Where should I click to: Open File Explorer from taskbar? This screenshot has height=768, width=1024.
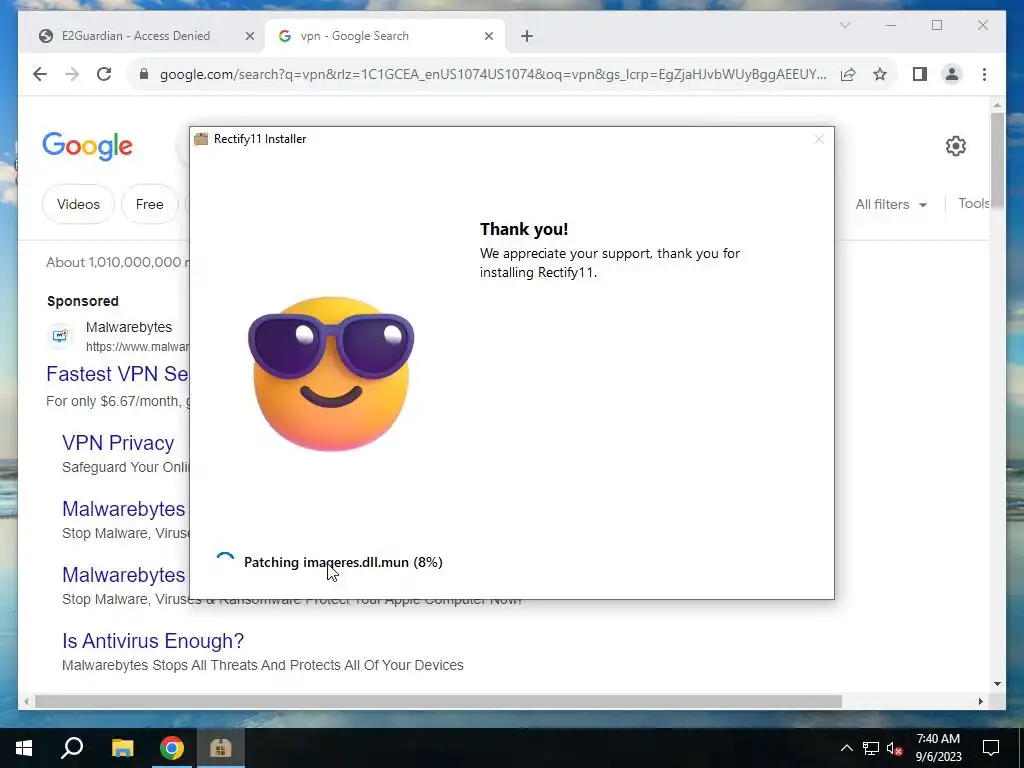tap(122, 748)
